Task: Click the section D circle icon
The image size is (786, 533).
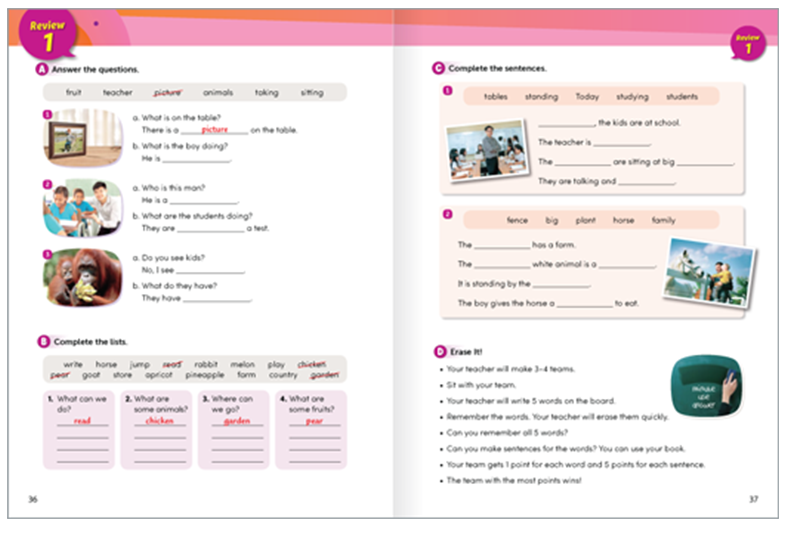Action: pyautogui.click(x=440, y=351)
